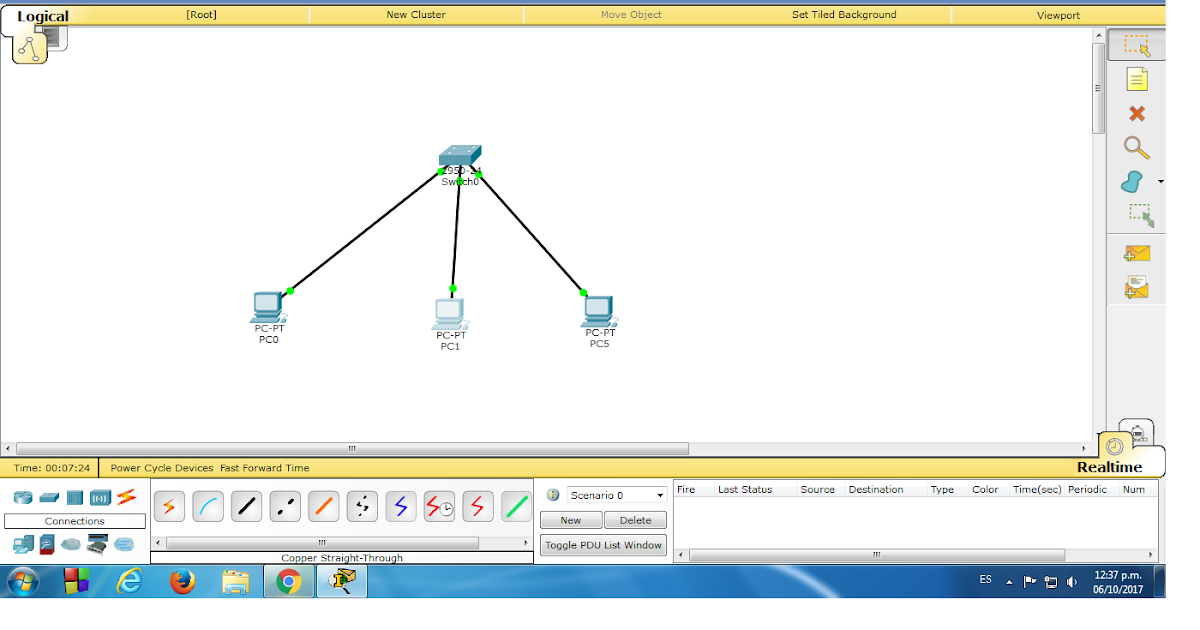Image resolution: width=1200 pixels, height=630 pixels.
Task: Toggle PDU List Window
Action: (603, 545)
